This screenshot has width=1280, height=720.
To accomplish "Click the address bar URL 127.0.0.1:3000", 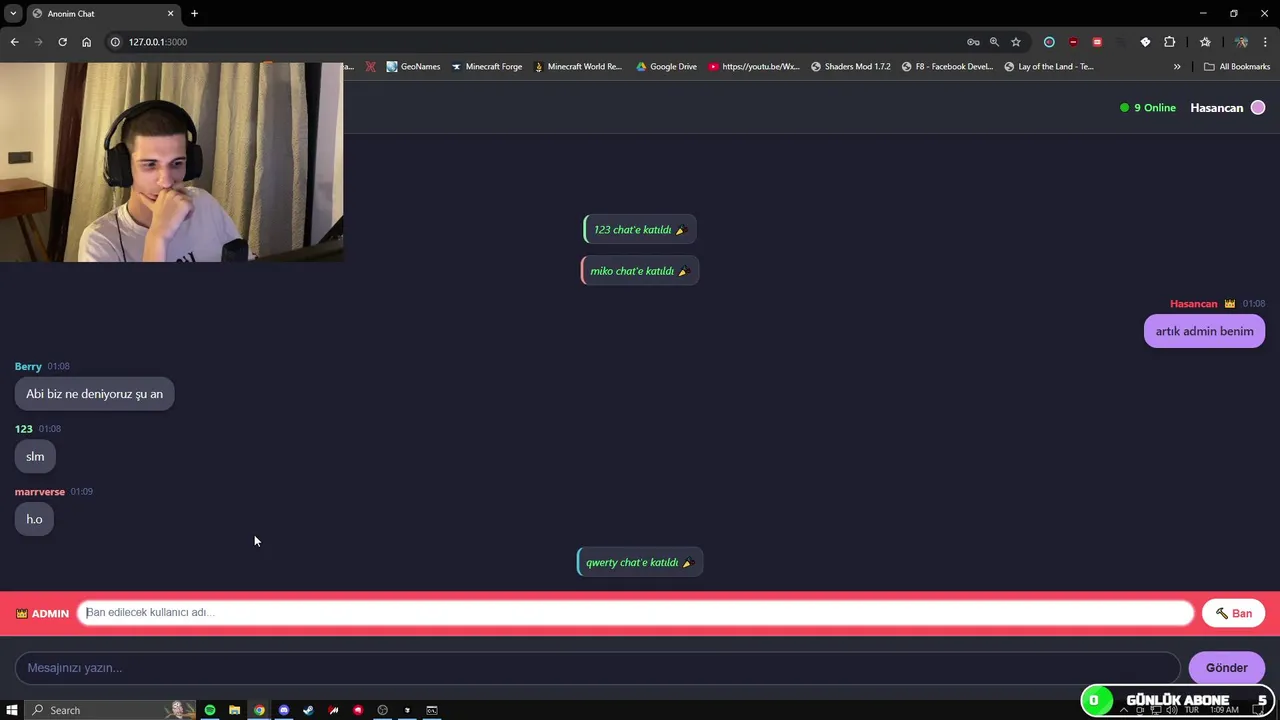I will (x=158, y=42).
